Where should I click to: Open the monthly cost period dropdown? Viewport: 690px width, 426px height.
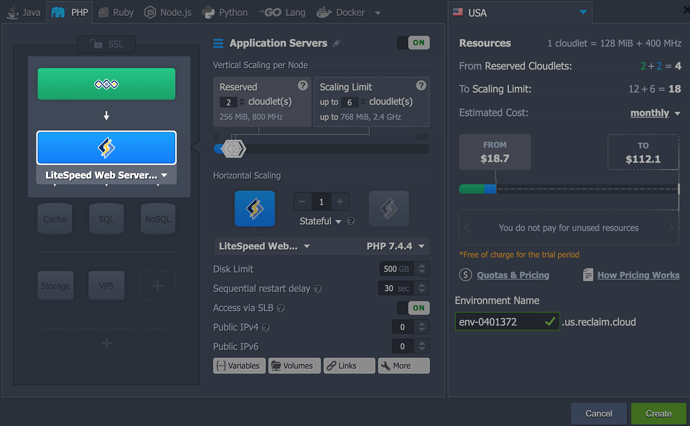pyautogui.click(x=655, y=113)
